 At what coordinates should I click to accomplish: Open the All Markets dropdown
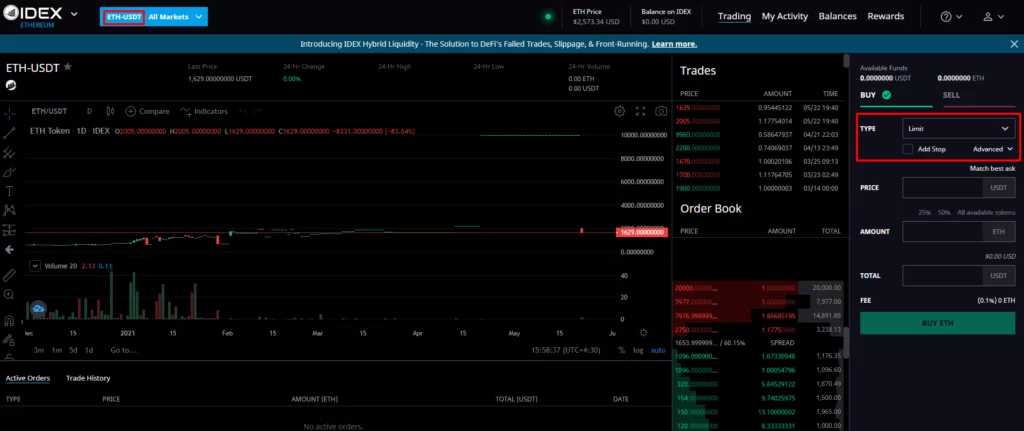pyautogui.click(x=176, y=17)
